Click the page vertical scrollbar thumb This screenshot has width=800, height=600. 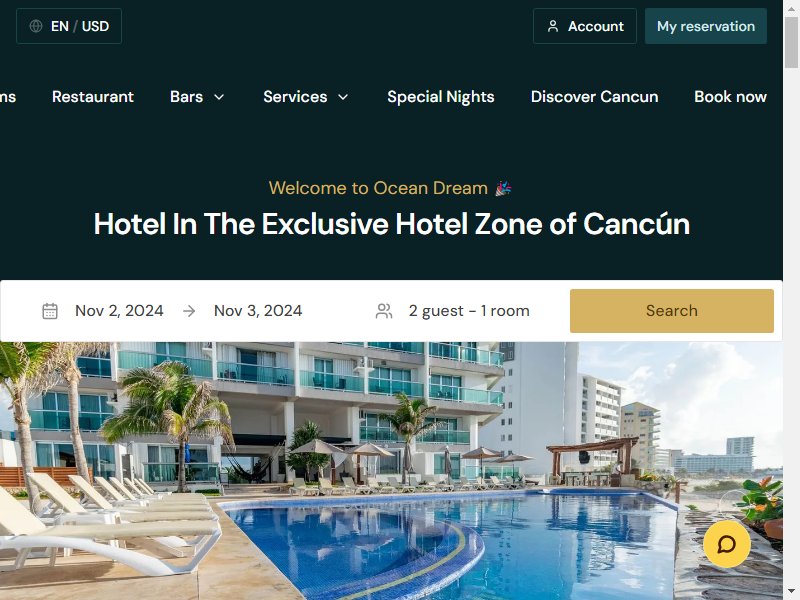pyautogui.click(x=791, y=42)
